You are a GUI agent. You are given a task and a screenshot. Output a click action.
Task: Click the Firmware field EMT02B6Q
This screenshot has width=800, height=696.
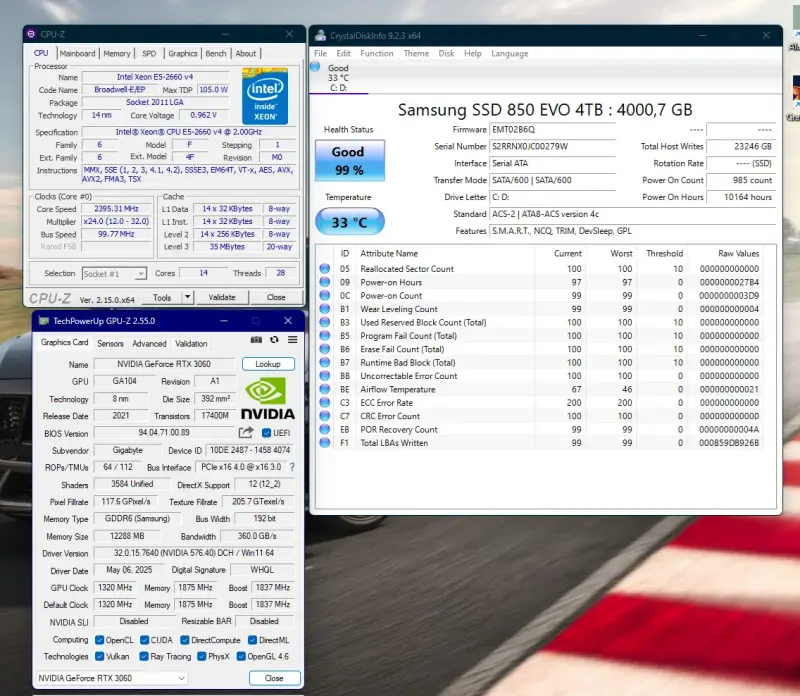[x=552, y=130]
